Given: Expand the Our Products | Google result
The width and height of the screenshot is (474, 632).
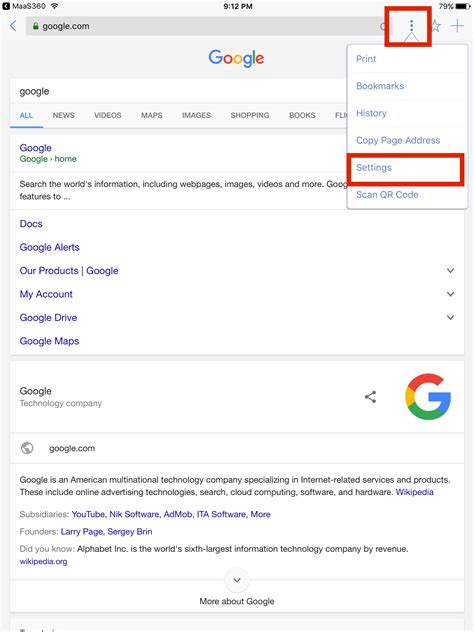Looking at the screenshot, I should click(450, 270).
